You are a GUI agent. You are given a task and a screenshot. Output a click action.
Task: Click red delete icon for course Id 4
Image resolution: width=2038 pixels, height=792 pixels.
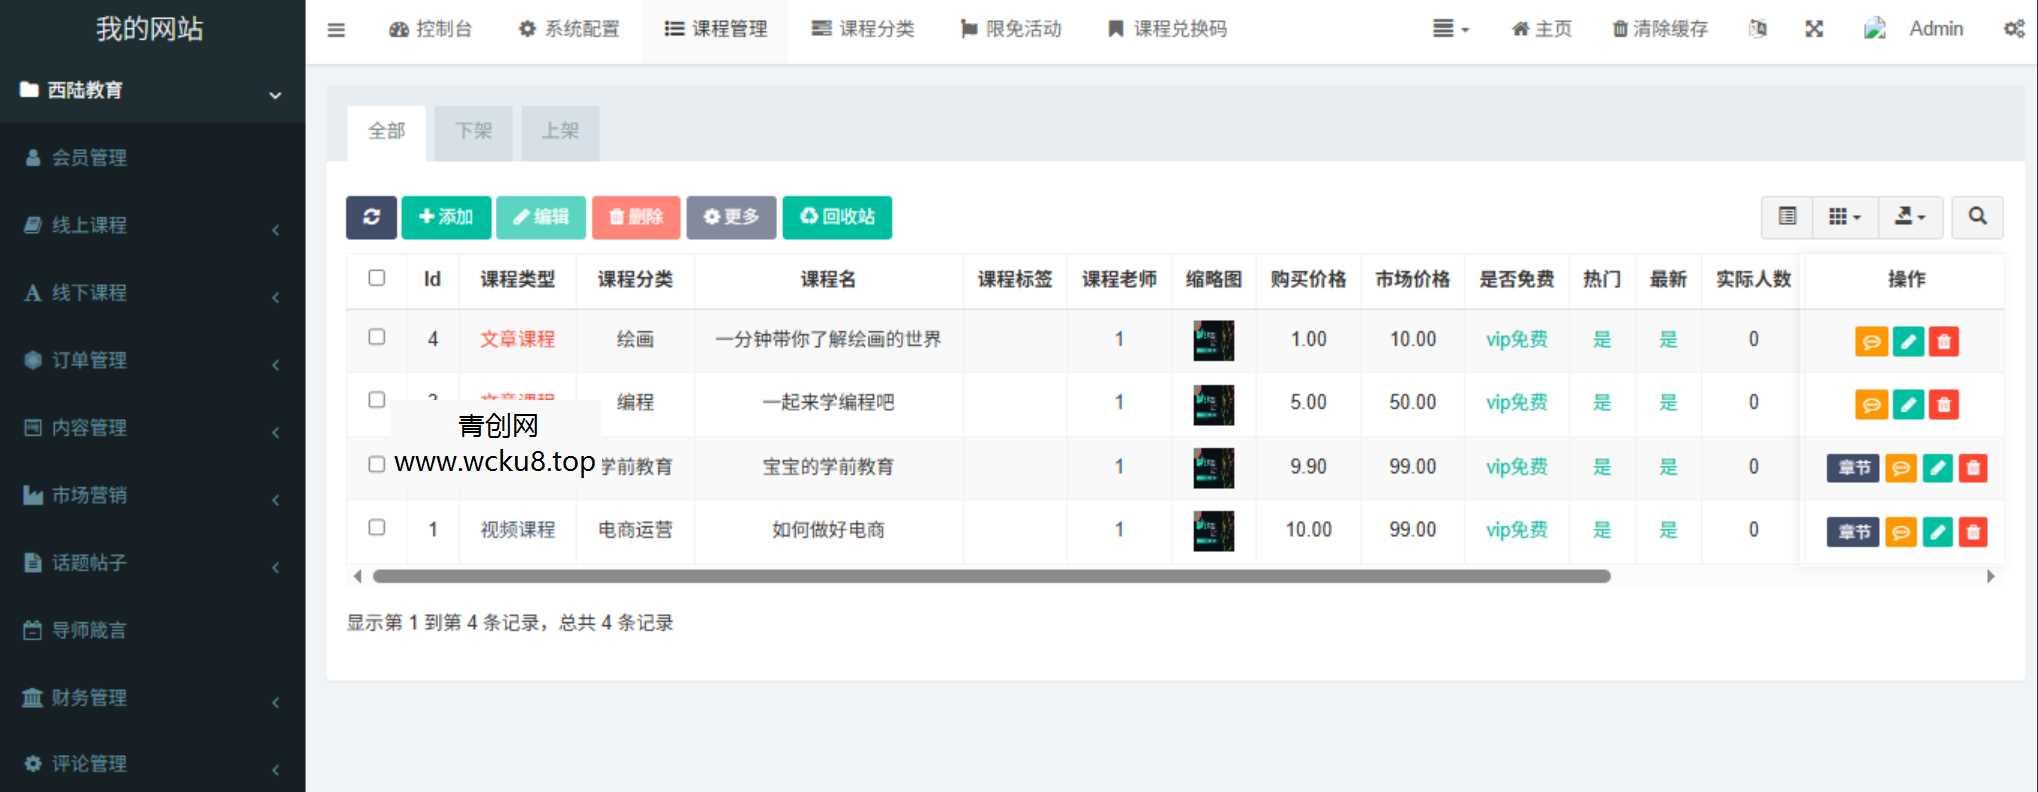[1944, 342]
